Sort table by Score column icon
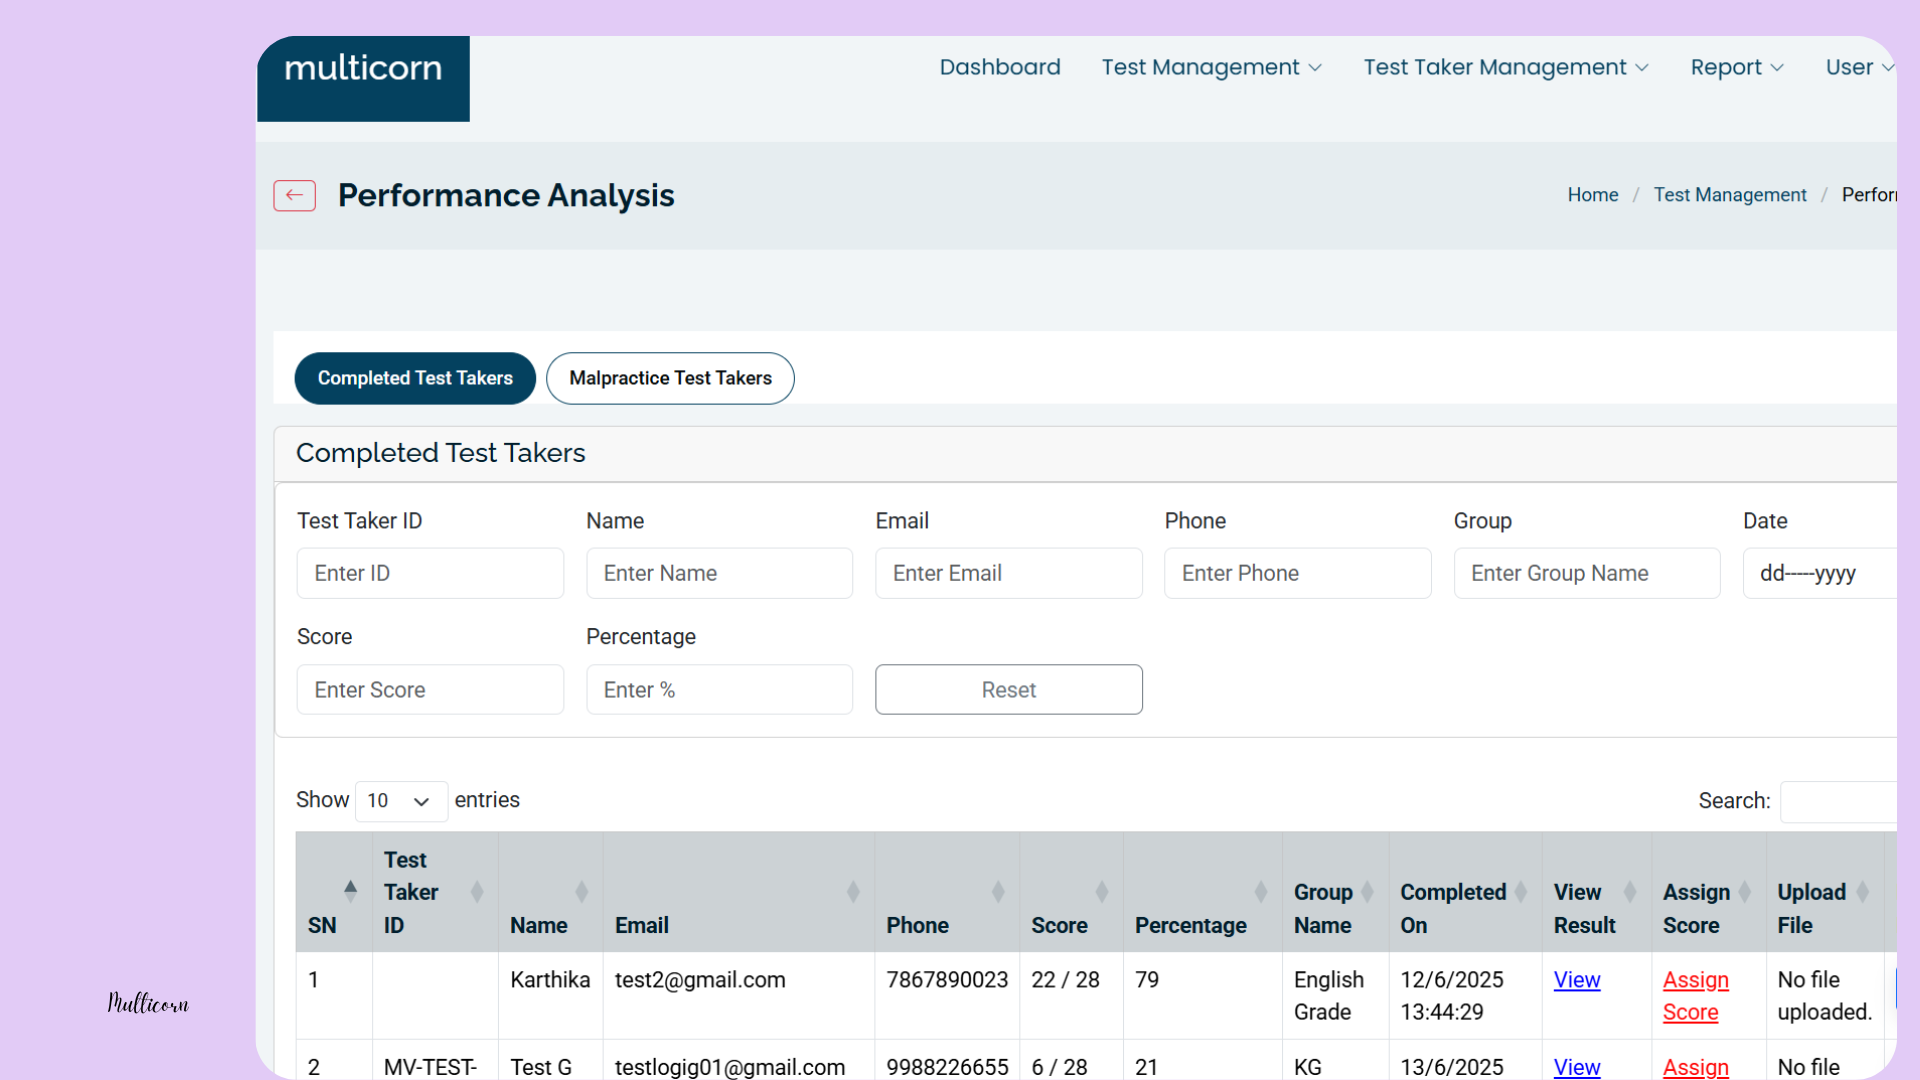The height and width of the screenshot is (1080, 1920). [1101, 892]
